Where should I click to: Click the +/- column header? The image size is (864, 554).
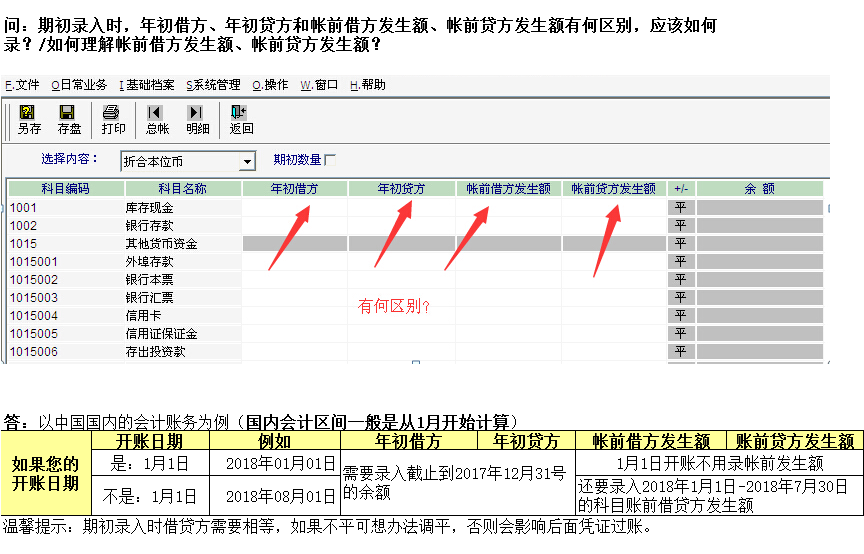click(x=681, y=189)
